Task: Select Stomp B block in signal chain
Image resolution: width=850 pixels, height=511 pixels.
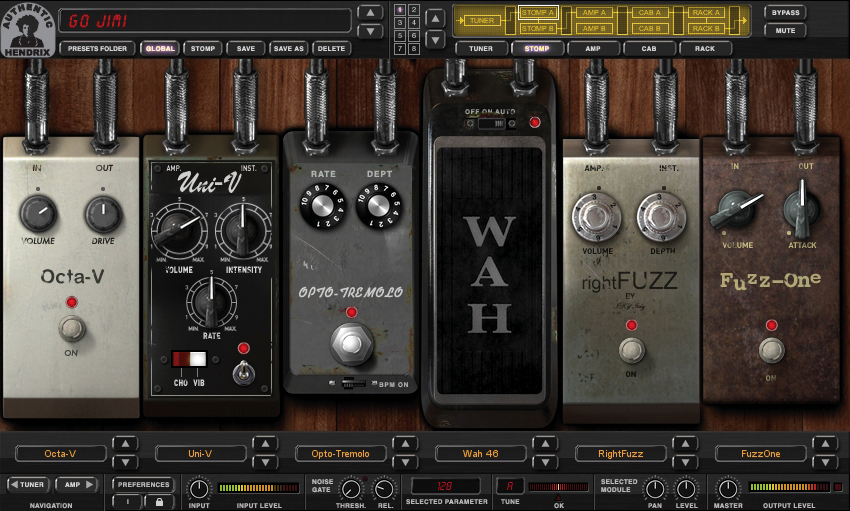Action: [538, 28]
